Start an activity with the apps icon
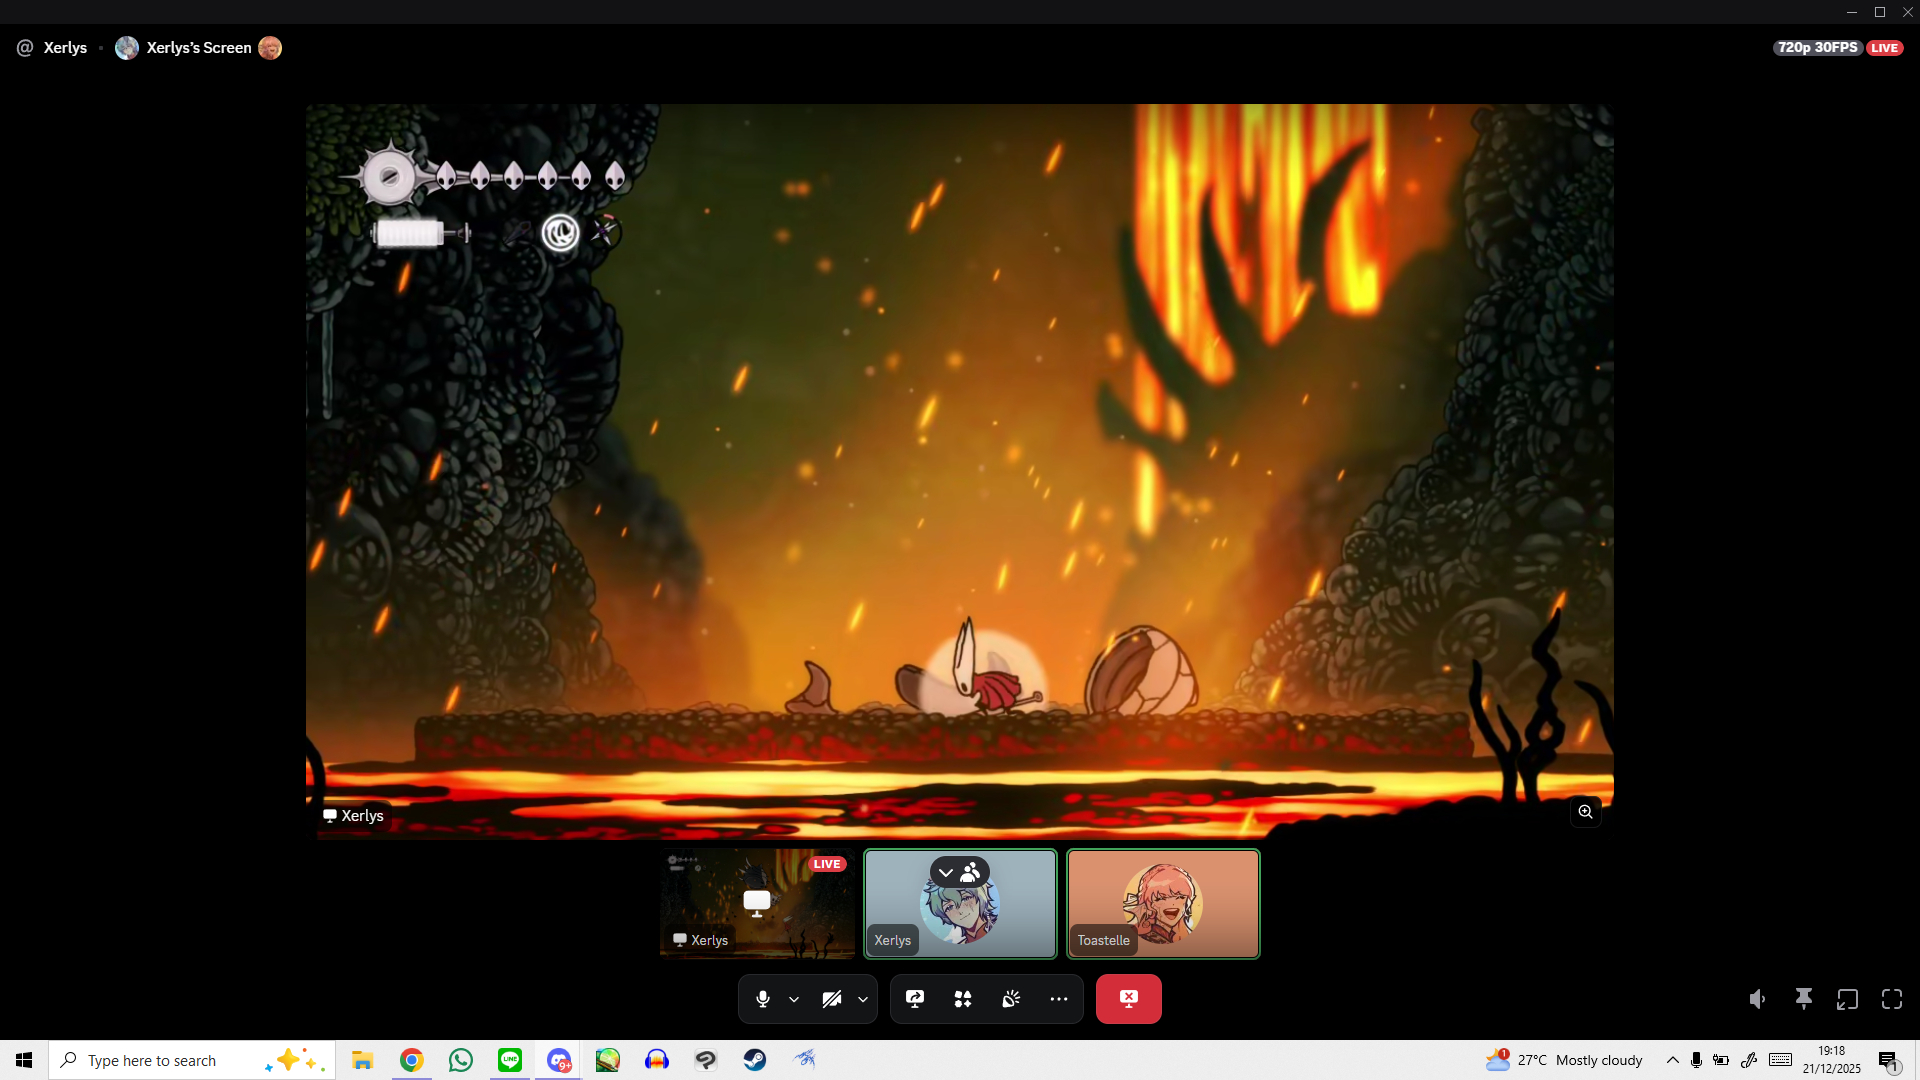The height and width of the screenshot is (1080, 1920). point(962,999)
